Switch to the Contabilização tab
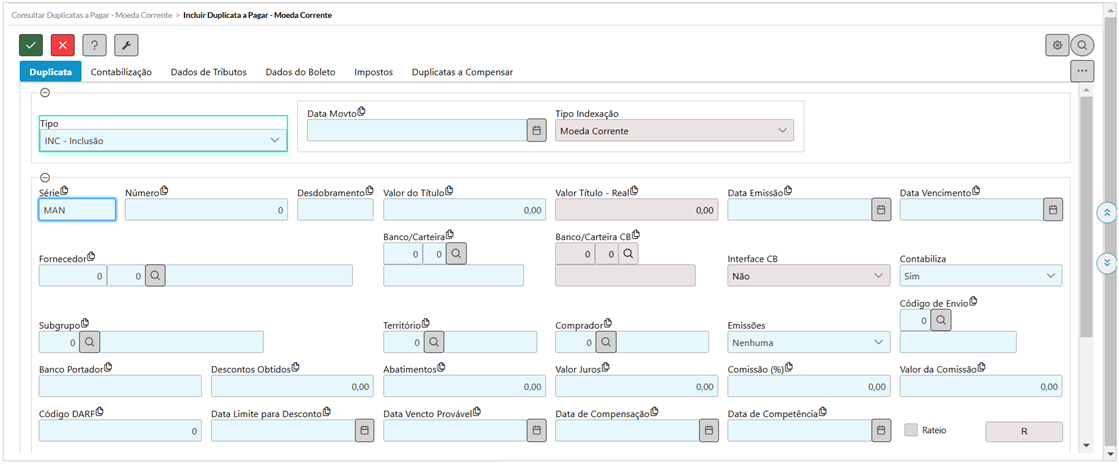Image resolution: width=1119 pixels, height=464 pixels. click(x=121, y=72)
